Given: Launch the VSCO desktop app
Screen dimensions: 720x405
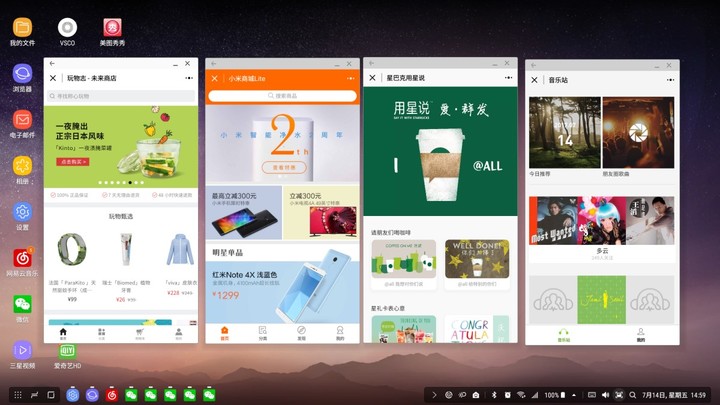Looking at the screenshot, I should (x=67, y=28).
